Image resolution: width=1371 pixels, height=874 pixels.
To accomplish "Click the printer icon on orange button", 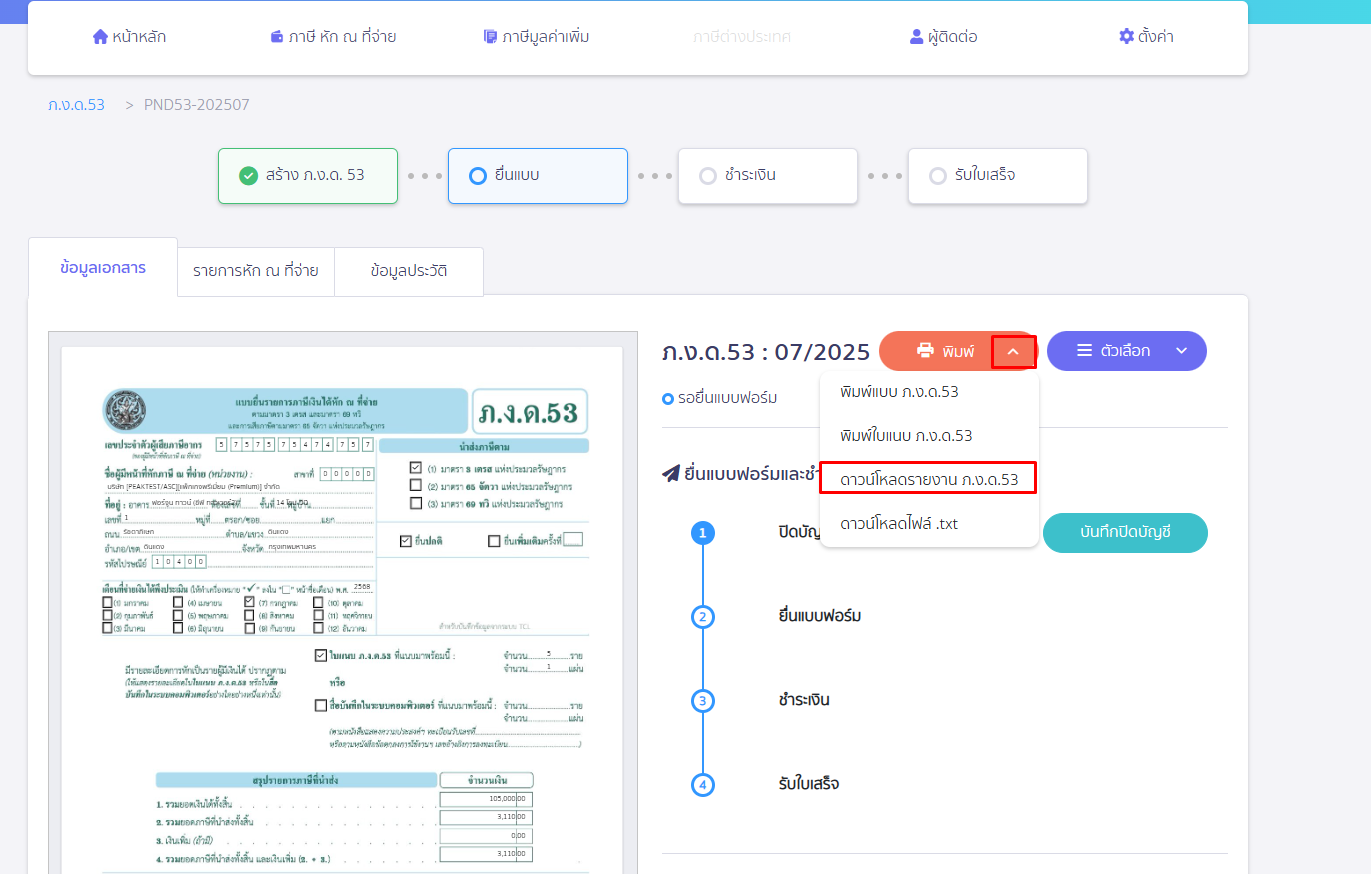I will click(x=925, y=351).
